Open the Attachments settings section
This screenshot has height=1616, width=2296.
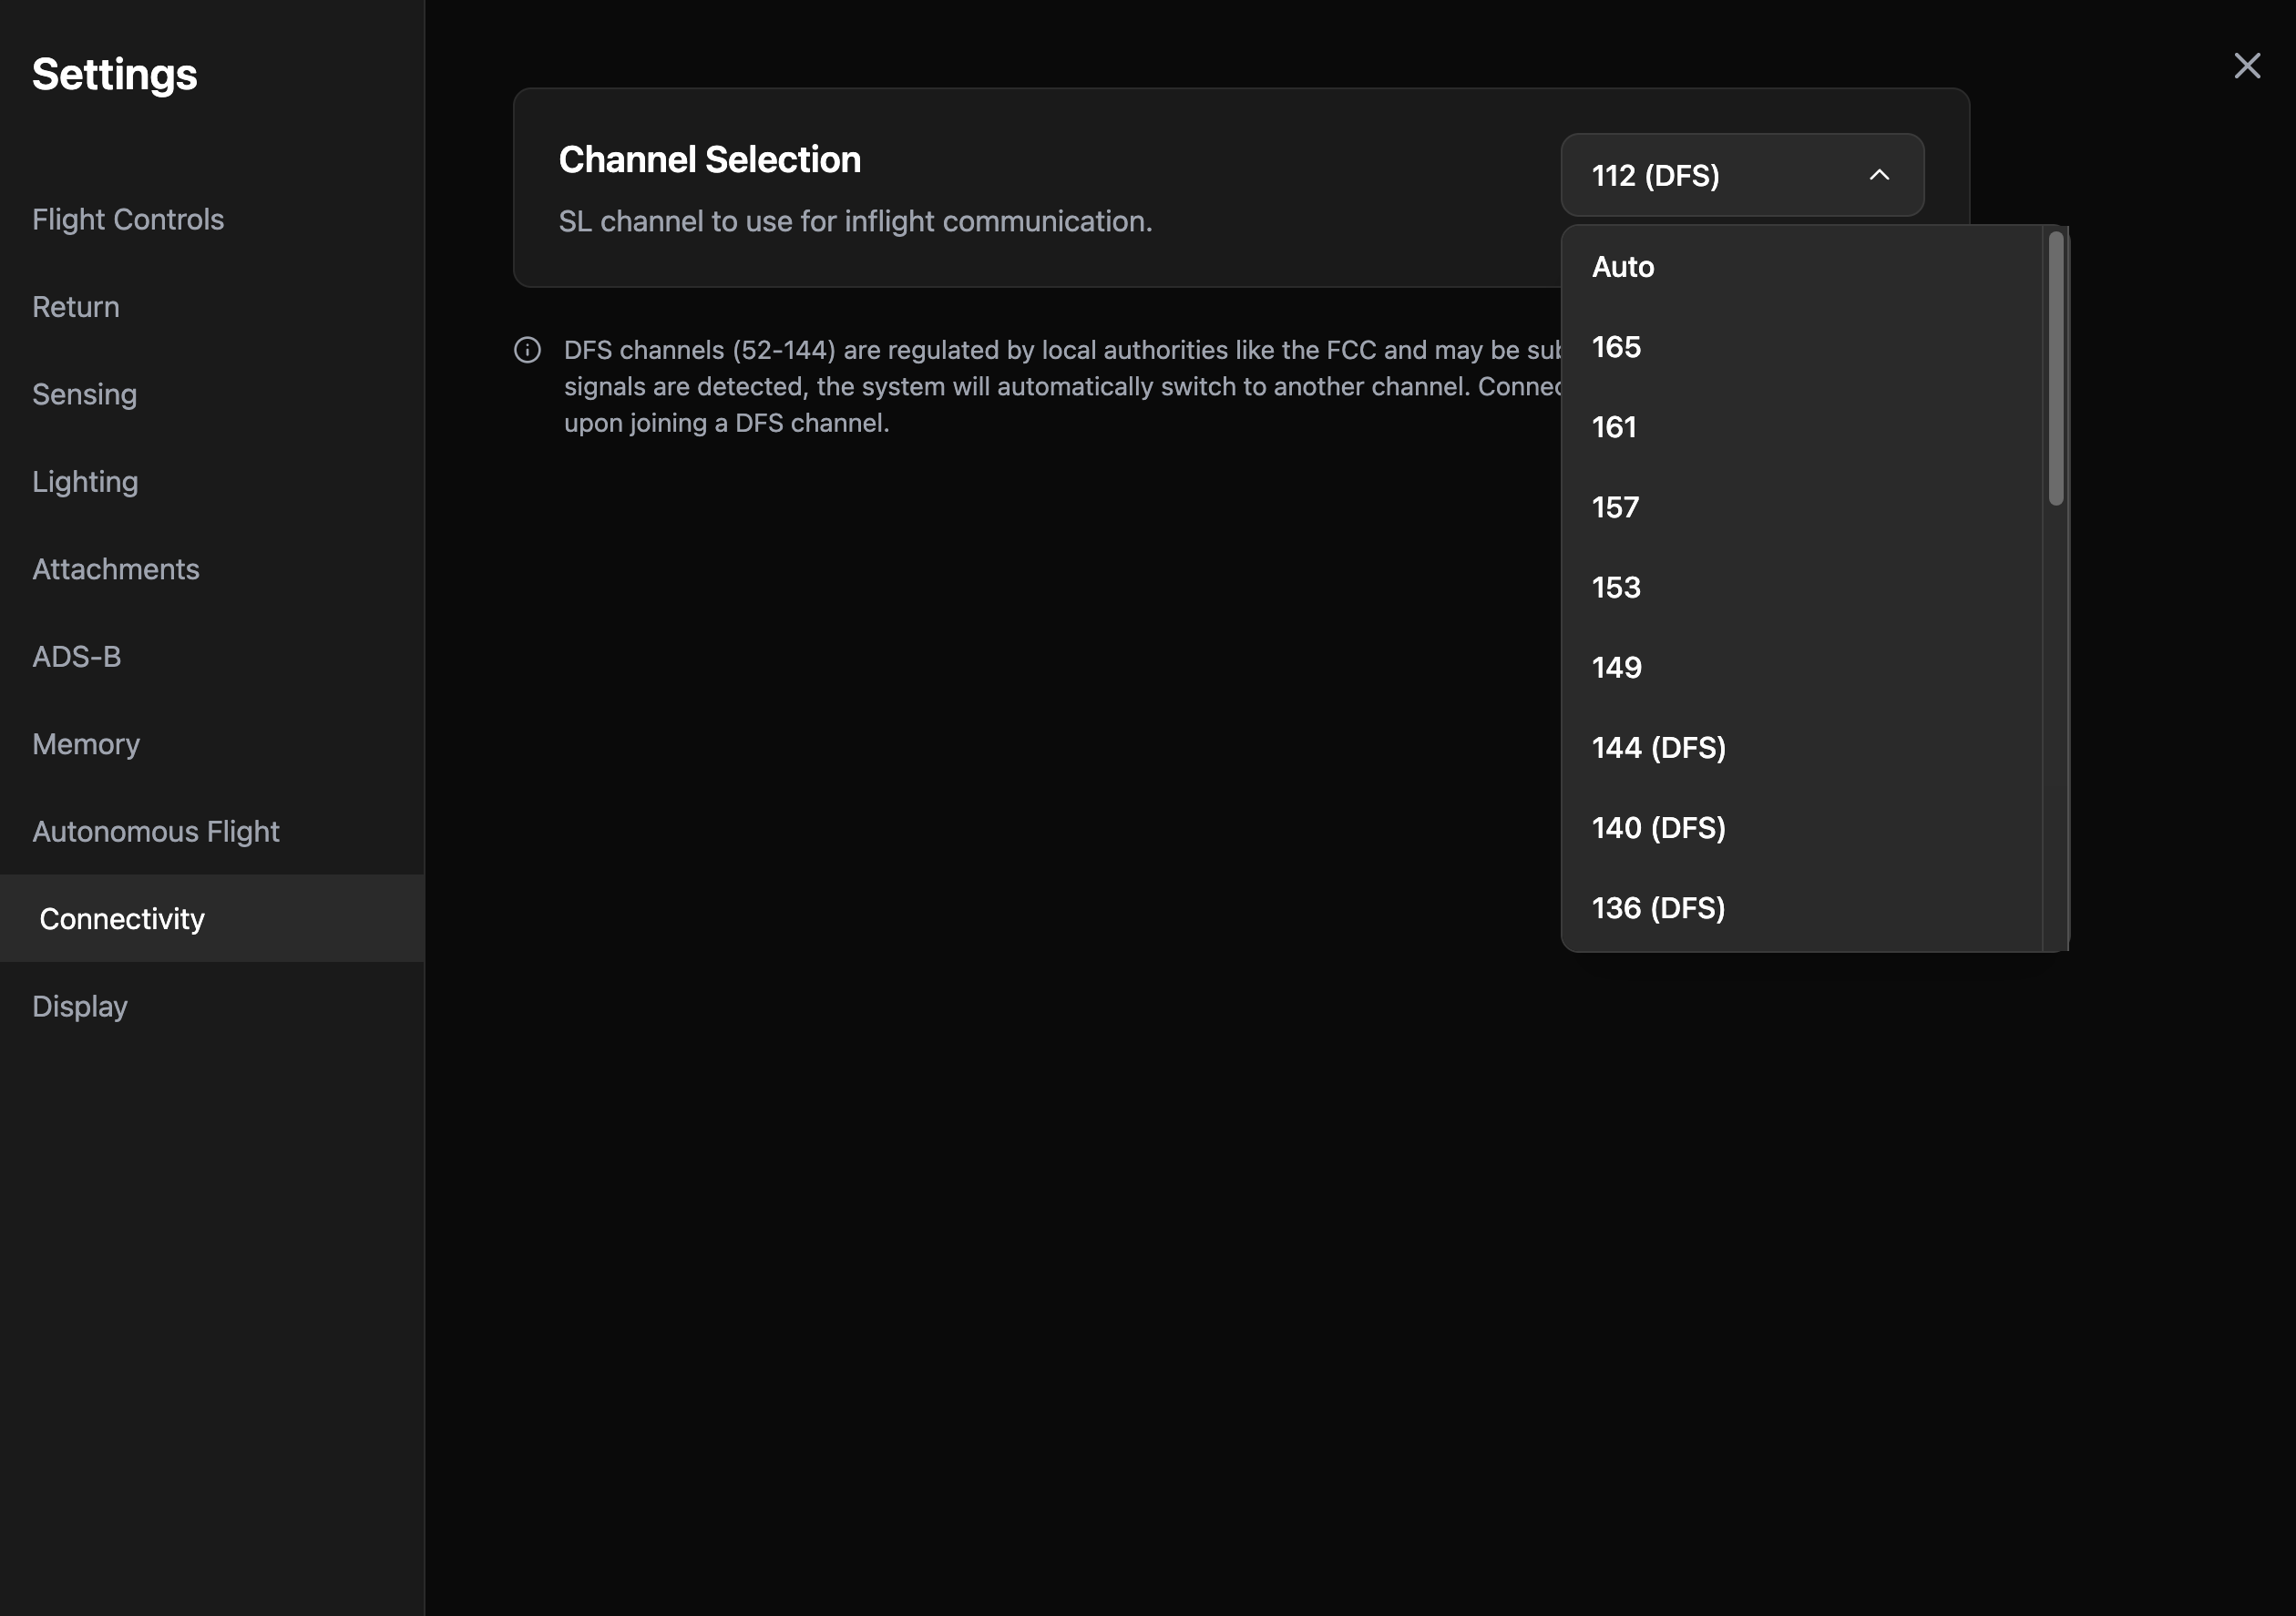click(212, 569)
